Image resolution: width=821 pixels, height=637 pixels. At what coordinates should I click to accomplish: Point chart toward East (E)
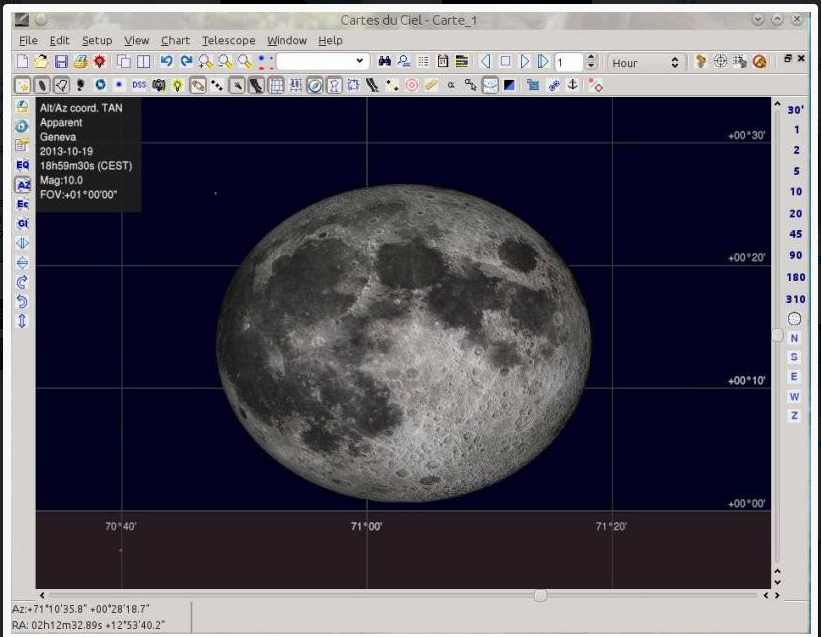794,376
